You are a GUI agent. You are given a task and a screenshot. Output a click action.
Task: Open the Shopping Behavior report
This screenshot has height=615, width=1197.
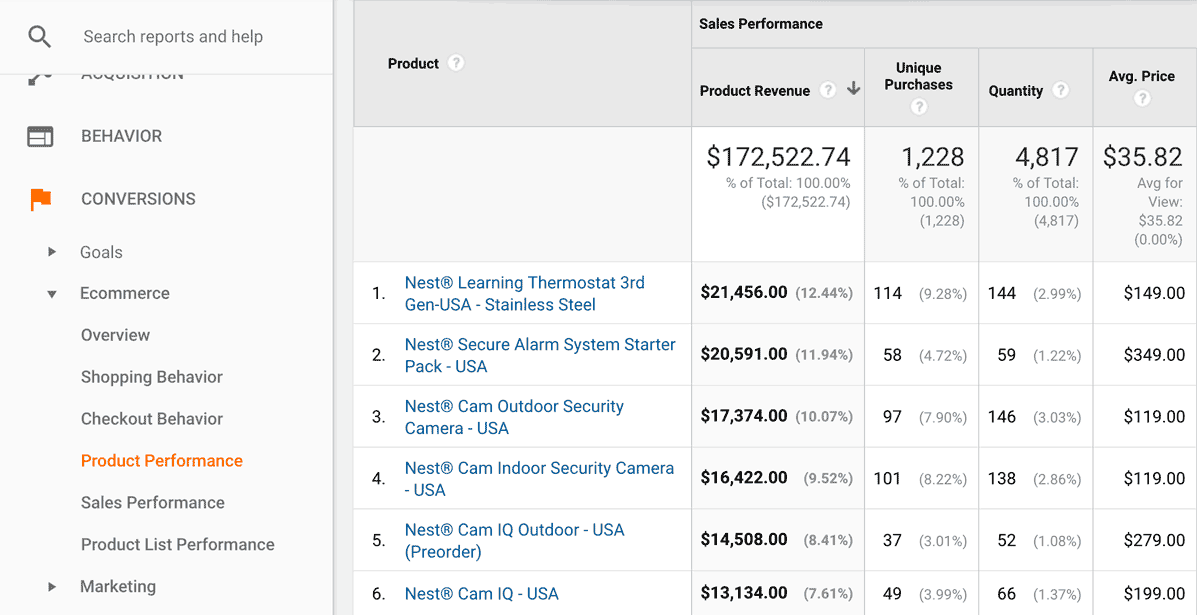coord(152,376)
